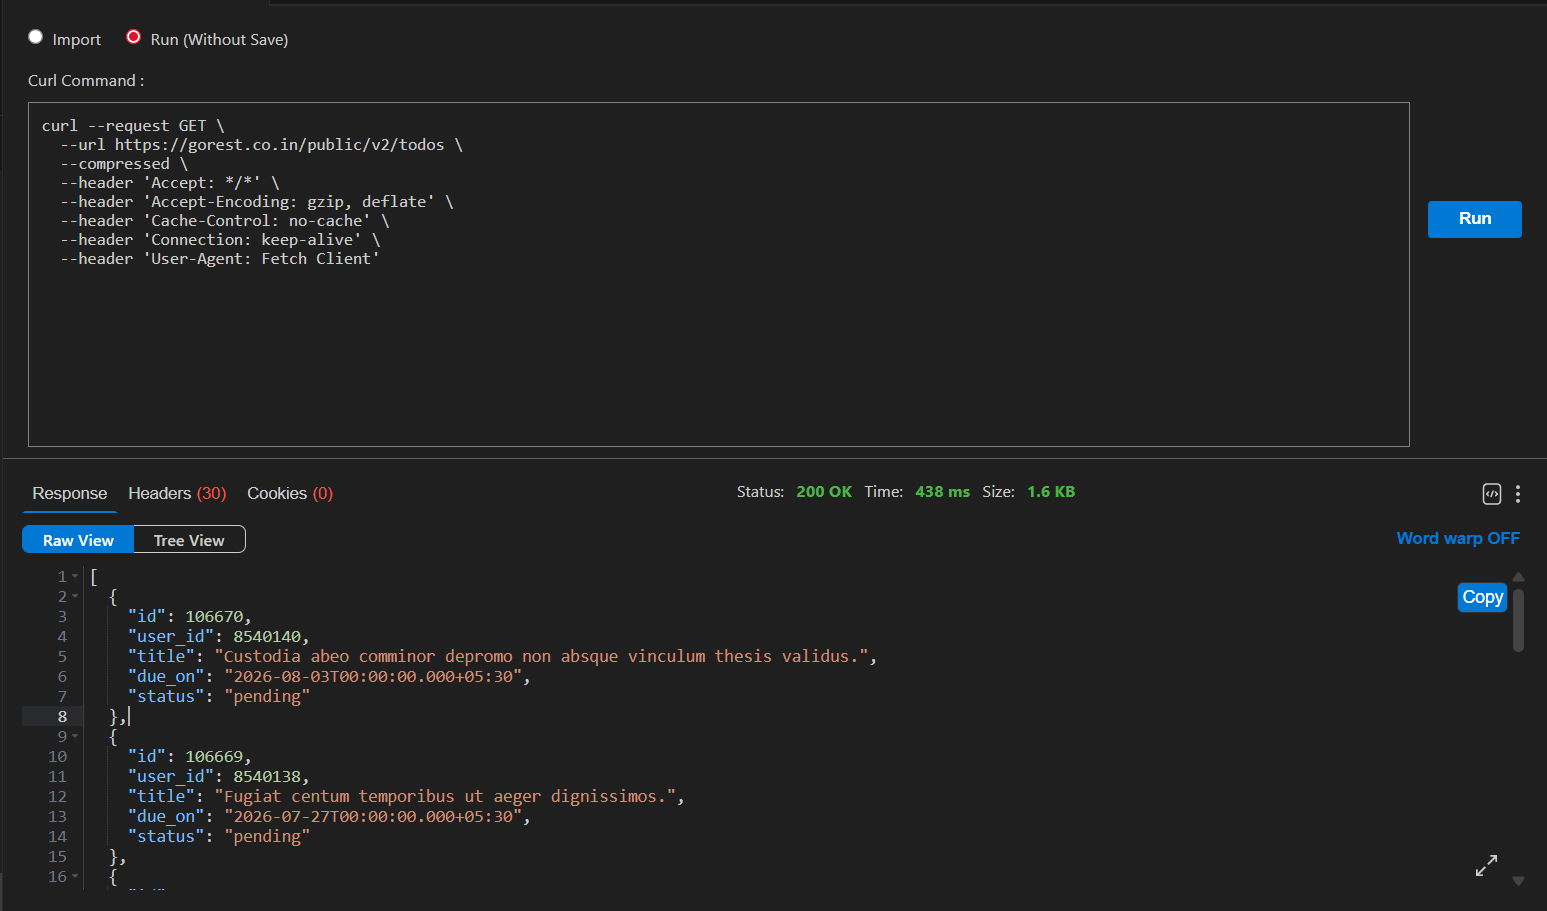1547x911 pixels.
Task: Click the pending status value on line 14
Action: coord(267,837)
